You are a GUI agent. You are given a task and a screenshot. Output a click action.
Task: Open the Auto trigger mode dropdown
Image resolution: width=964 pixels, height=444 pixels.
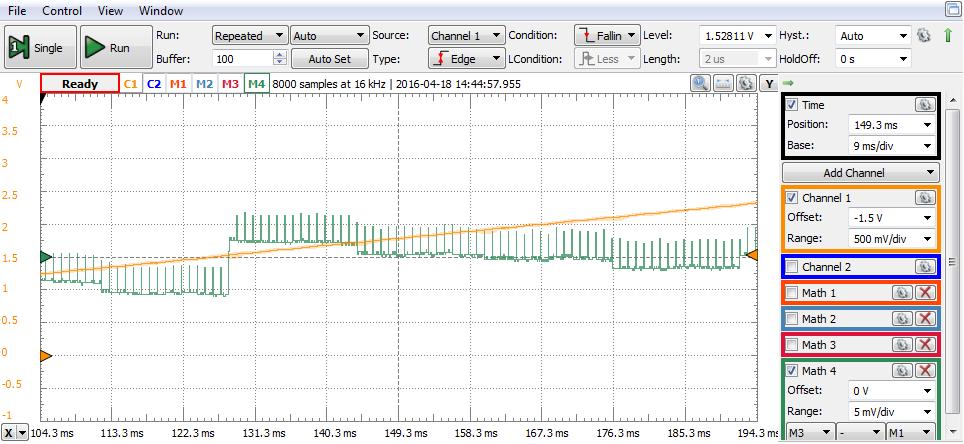pyautogui.click(x=330, y=36)
